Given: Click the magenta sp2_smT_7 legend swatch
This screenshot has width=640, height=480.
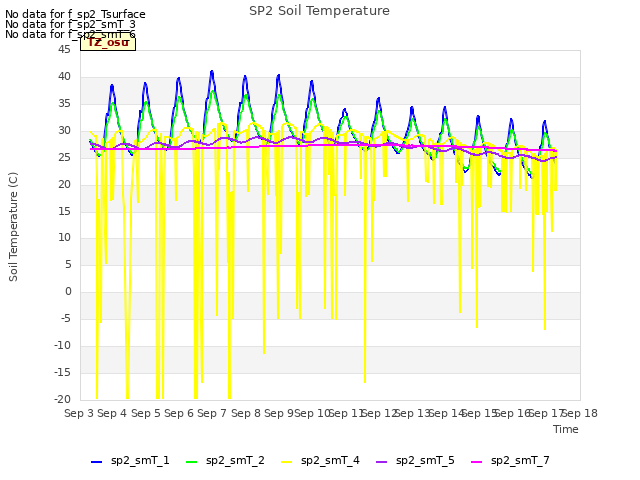Looking at the screenshot, I should pyautogui.click(x=477, y=462).
